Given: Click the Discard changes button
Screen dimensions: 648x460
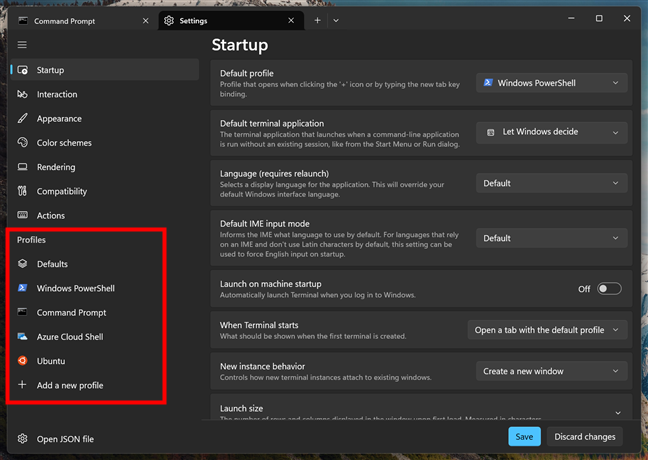Looking at the screenshot, I should (x=585, y=436).
